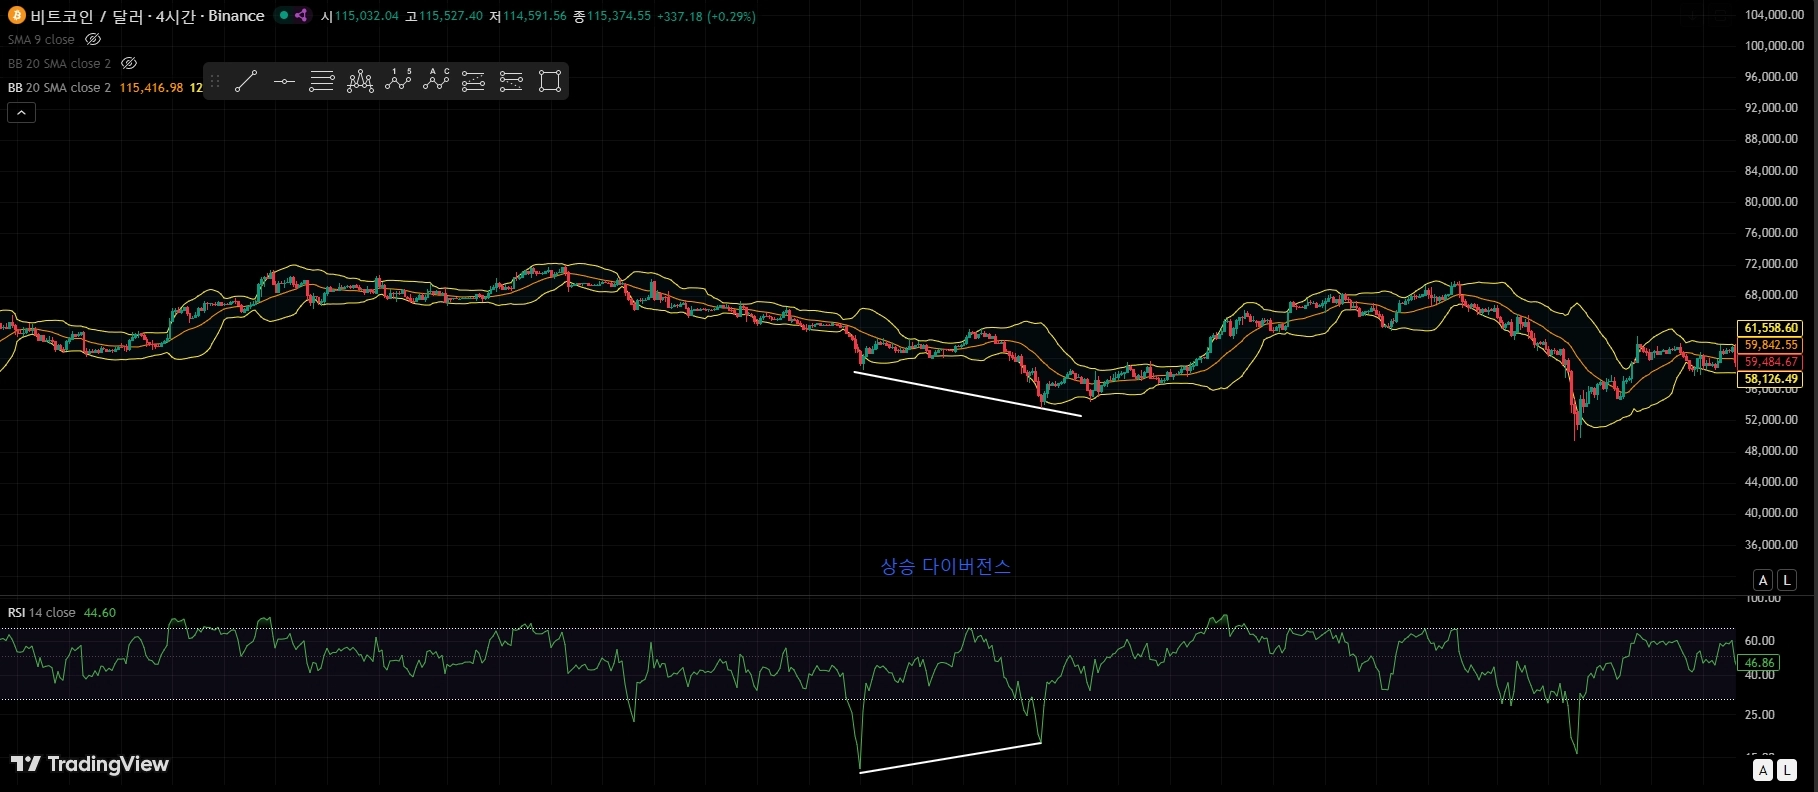
Task: Select the rectangle drawing tool
Action: pyautogui.click(x=550, y=82)
